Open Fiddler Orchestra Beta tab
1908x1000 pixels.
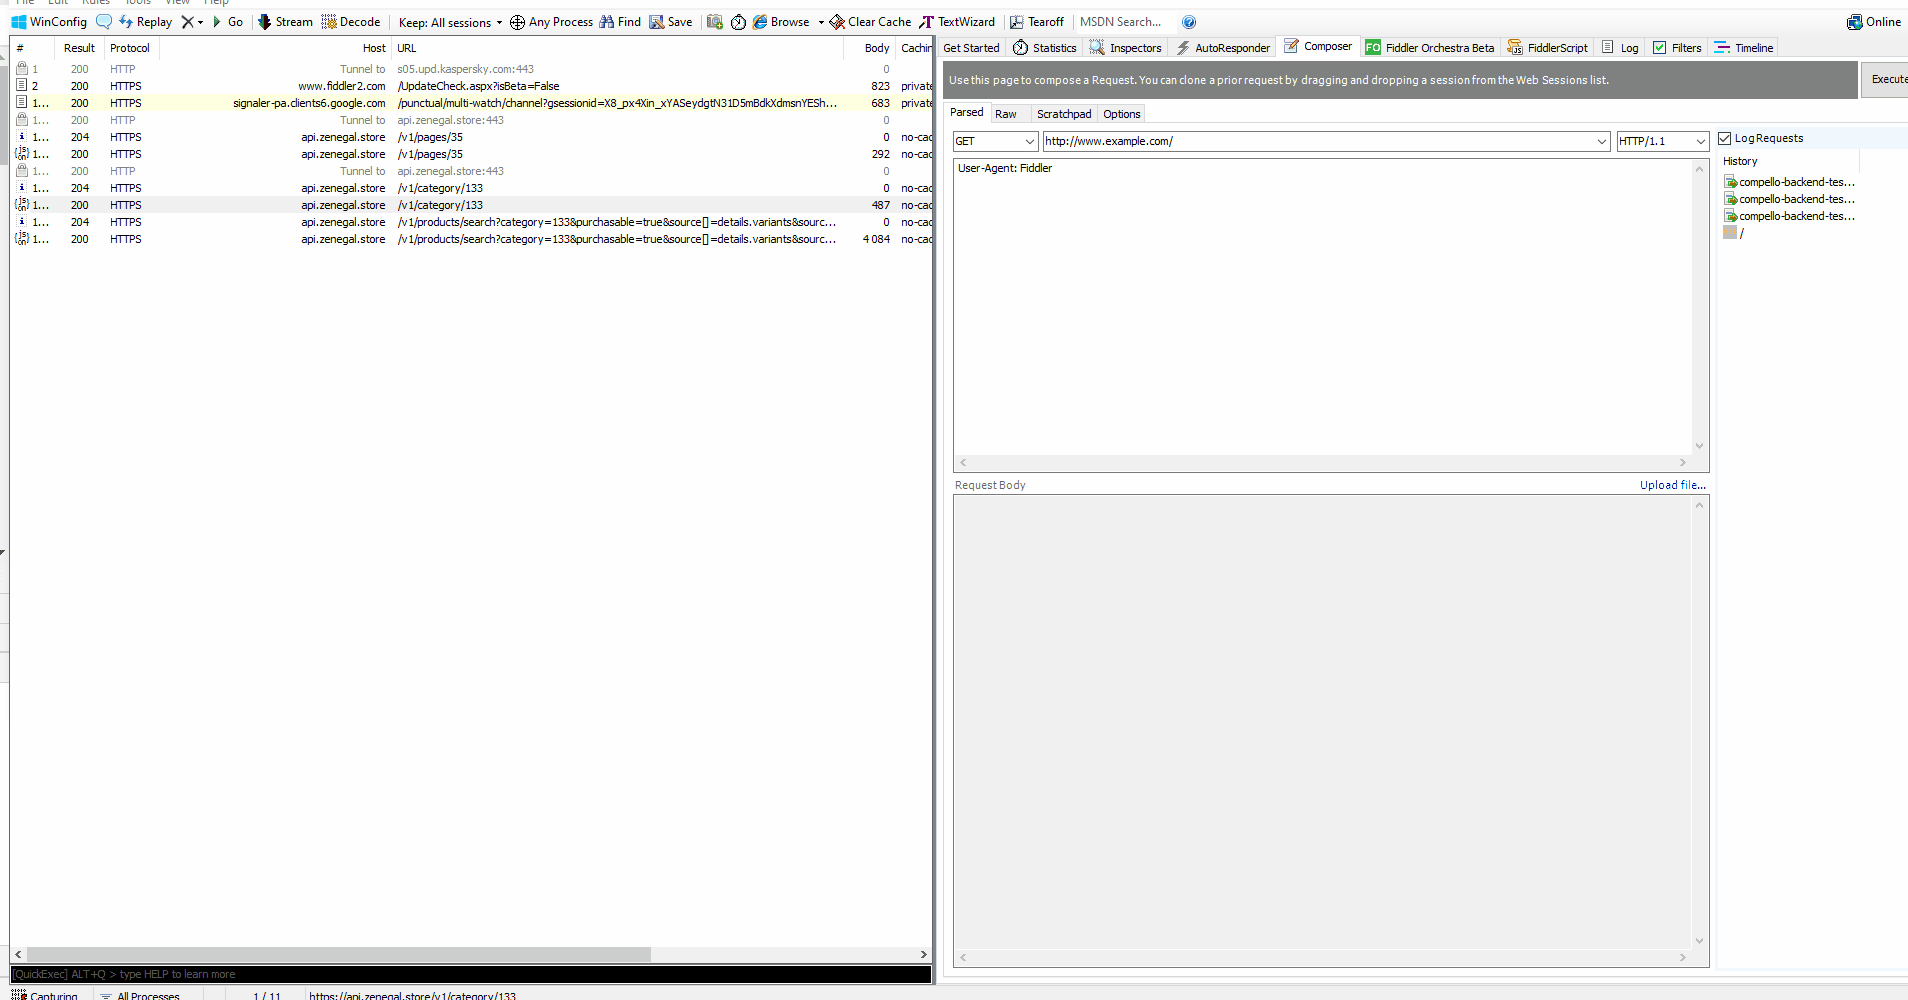coord(1430,48)
